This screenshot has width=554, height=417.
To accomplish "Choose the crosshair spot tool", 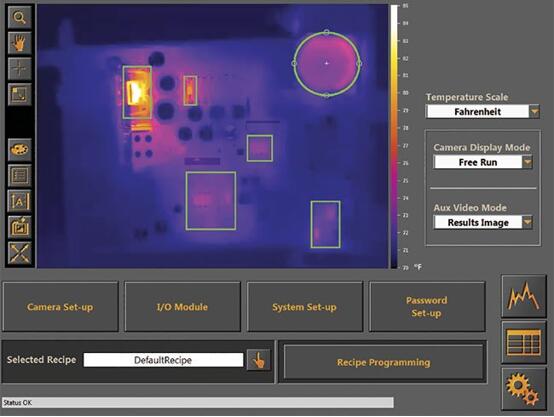I will [x=19, y=69].
